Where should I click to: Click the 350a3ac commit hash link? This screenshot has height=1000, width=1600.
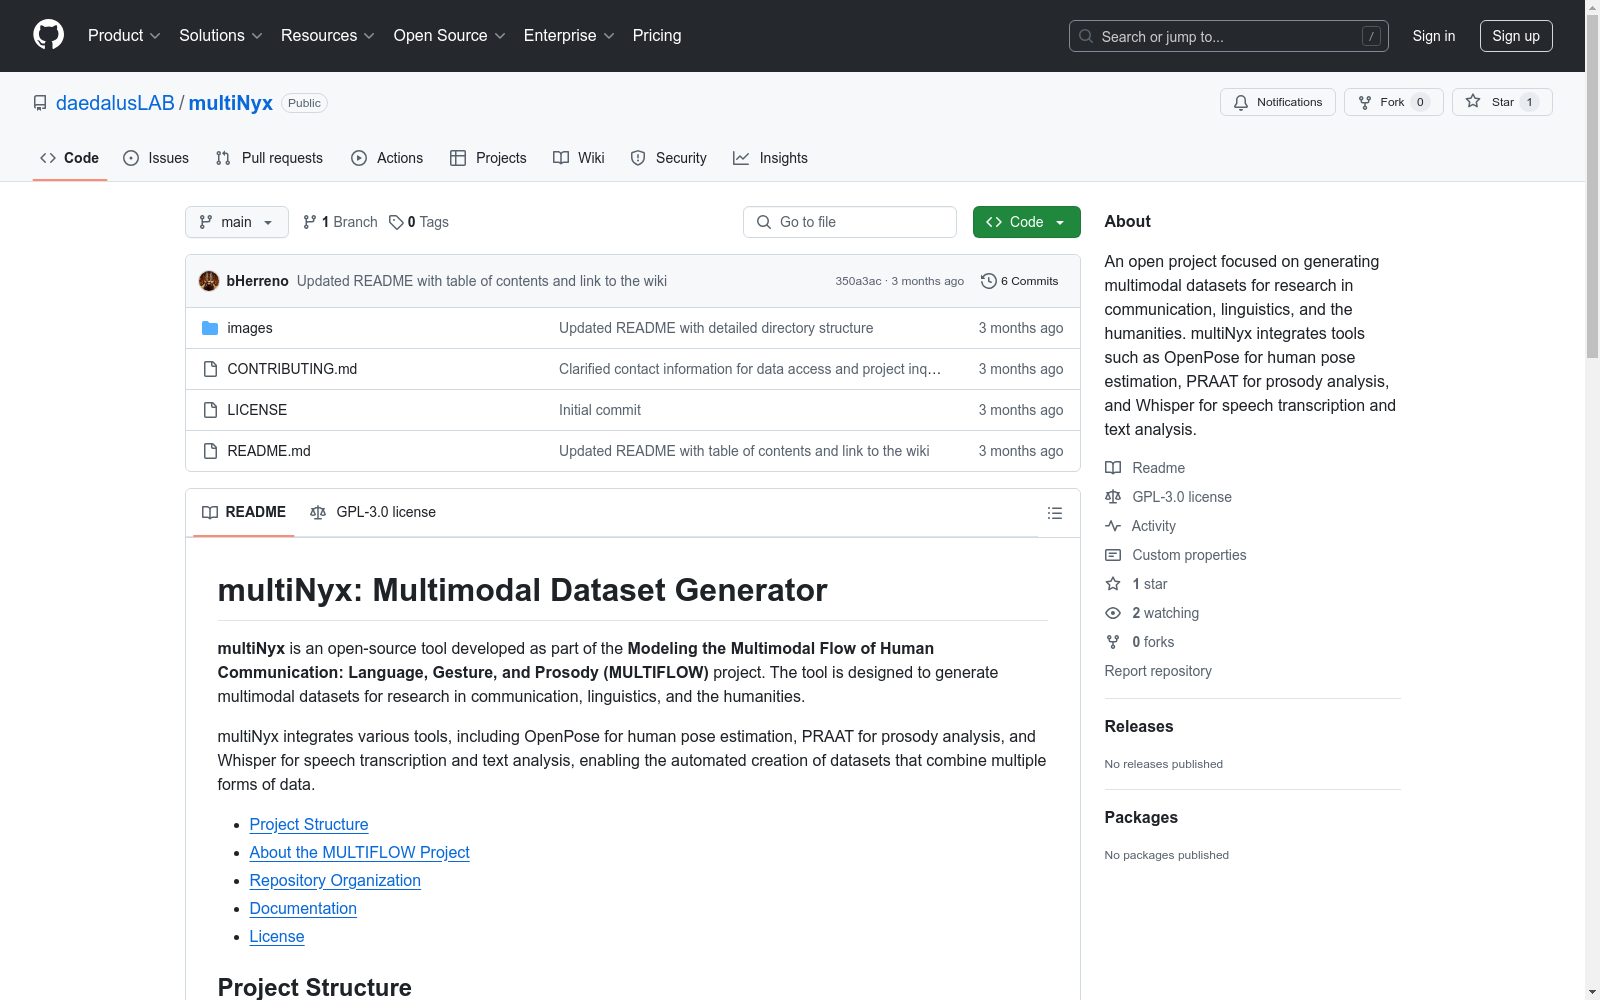tap(858, 281)
